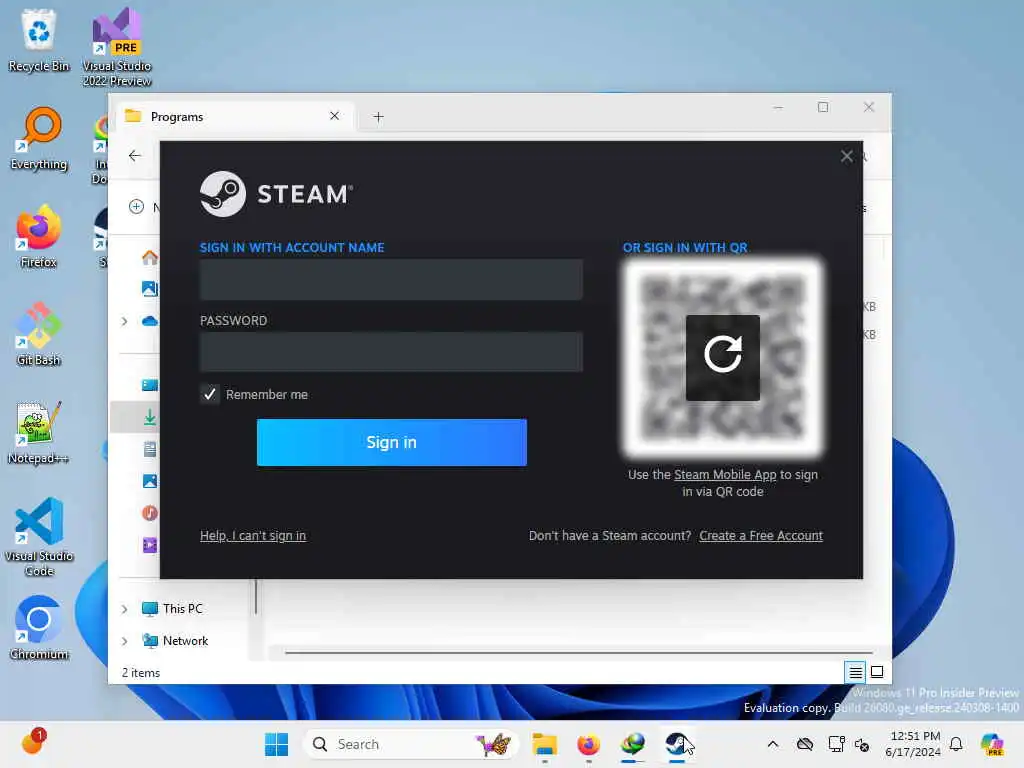Expand the Network tree node
This screenshot has width=1024, height=768.
click(x=124, y=641)
